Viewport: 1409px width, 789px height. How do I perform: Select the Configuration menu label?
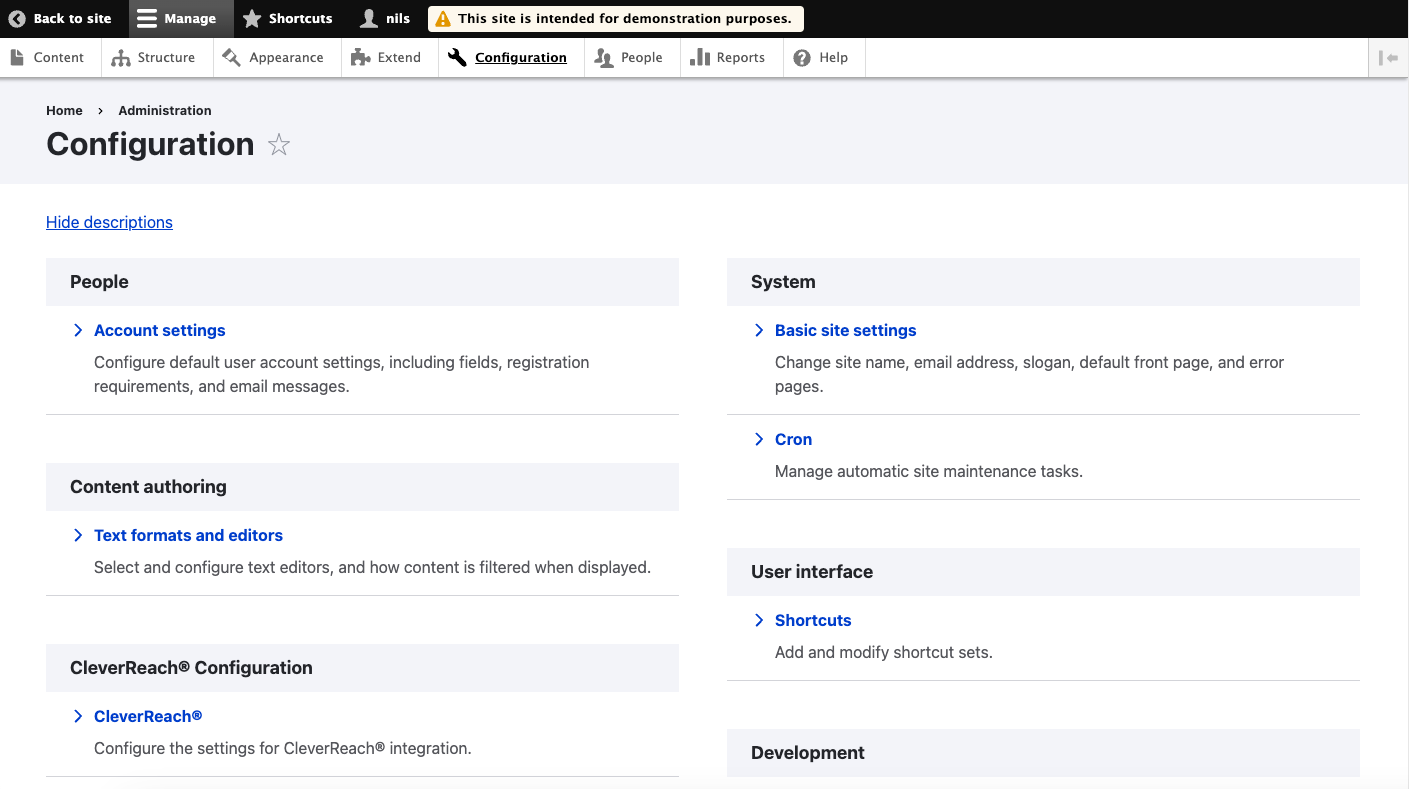pos(521,58)
